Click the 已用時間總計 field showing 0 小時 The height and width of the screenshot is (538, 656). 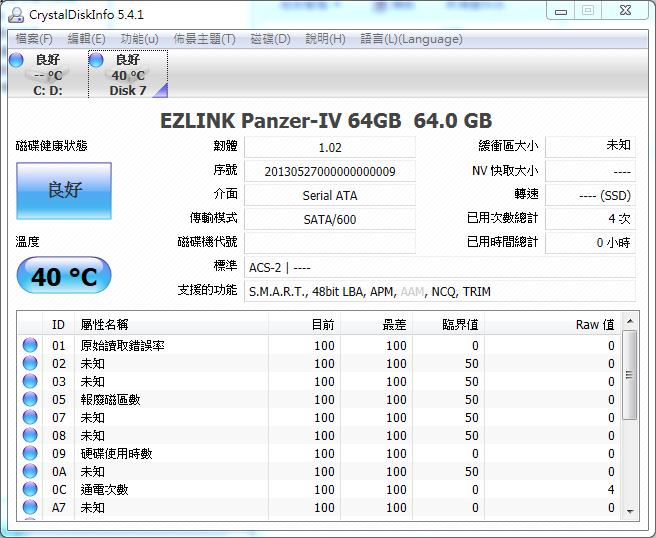[x=590, y=243]
